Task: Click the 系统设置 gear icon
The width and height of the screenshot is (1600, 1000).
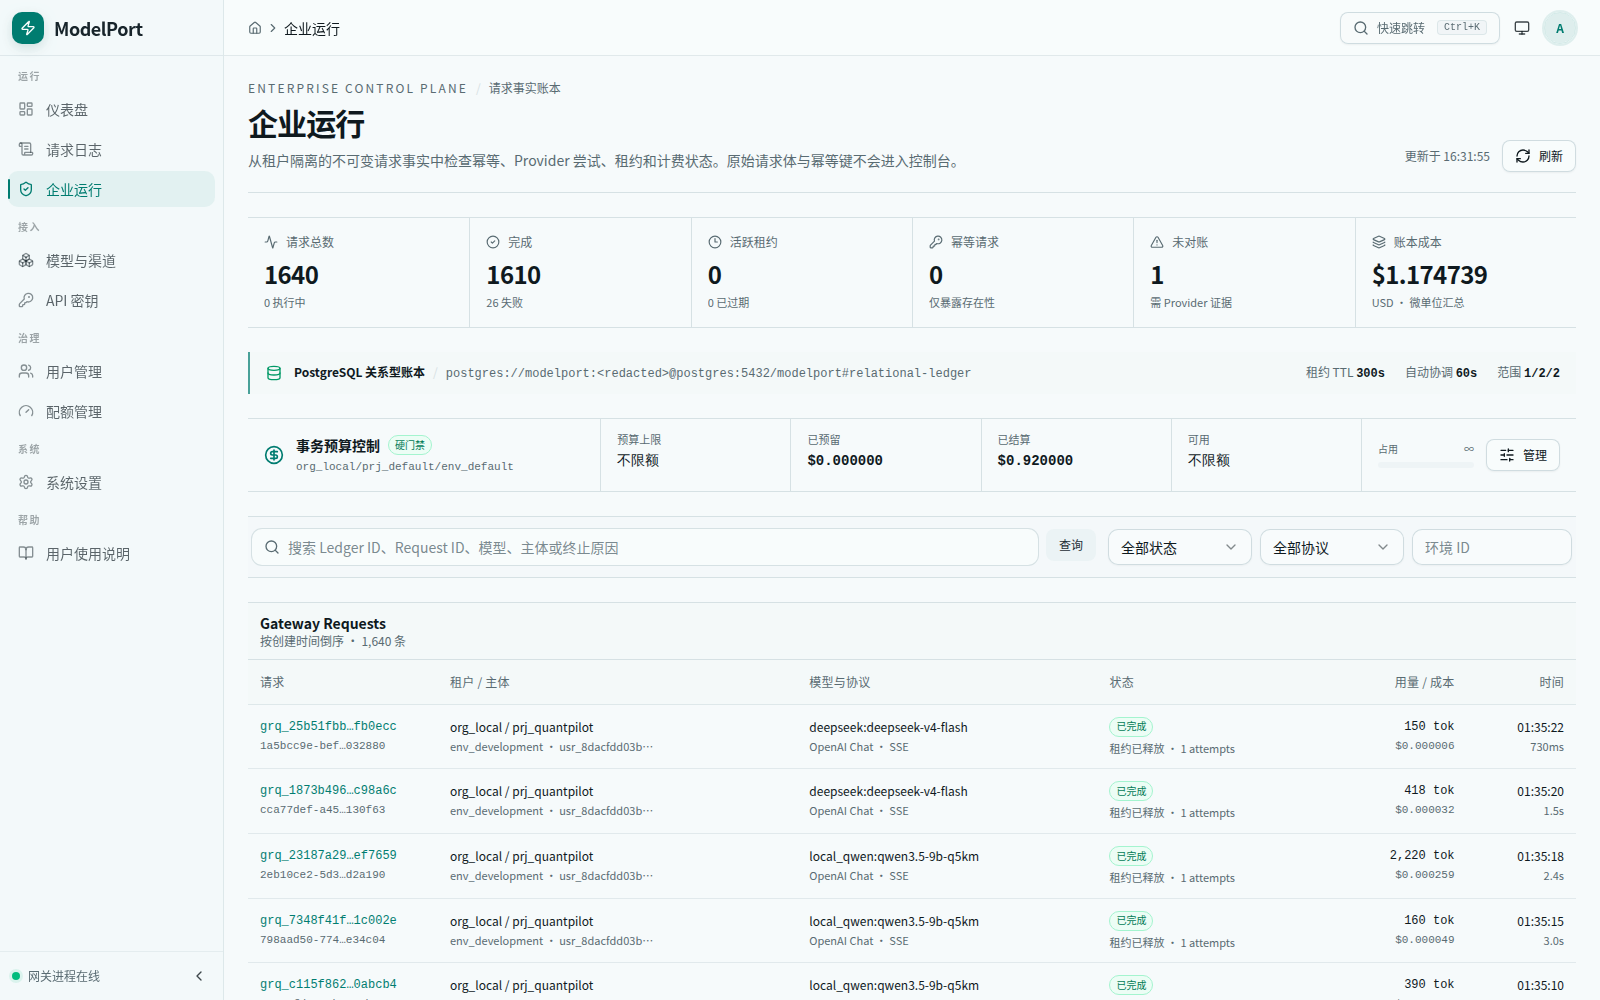Action: point(26,482)
